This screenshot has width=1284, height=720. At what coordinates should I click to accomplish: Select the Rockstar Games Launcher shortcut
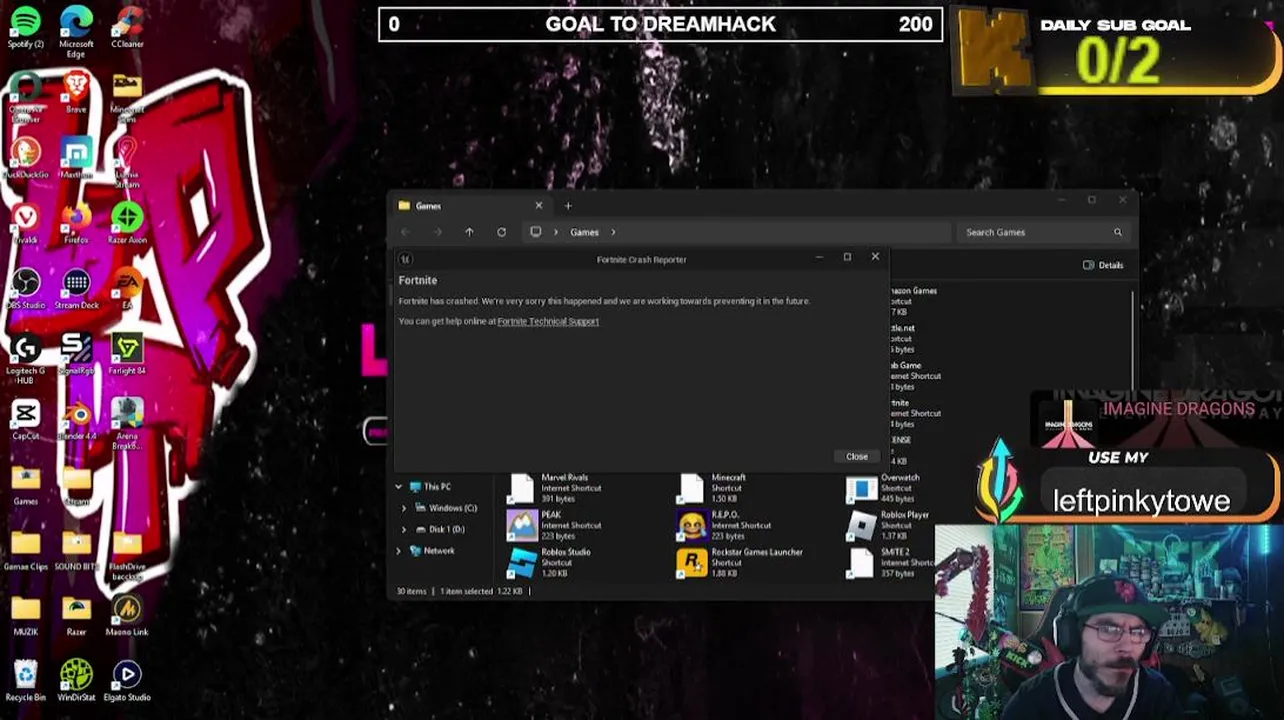click(x=739, y=562)
